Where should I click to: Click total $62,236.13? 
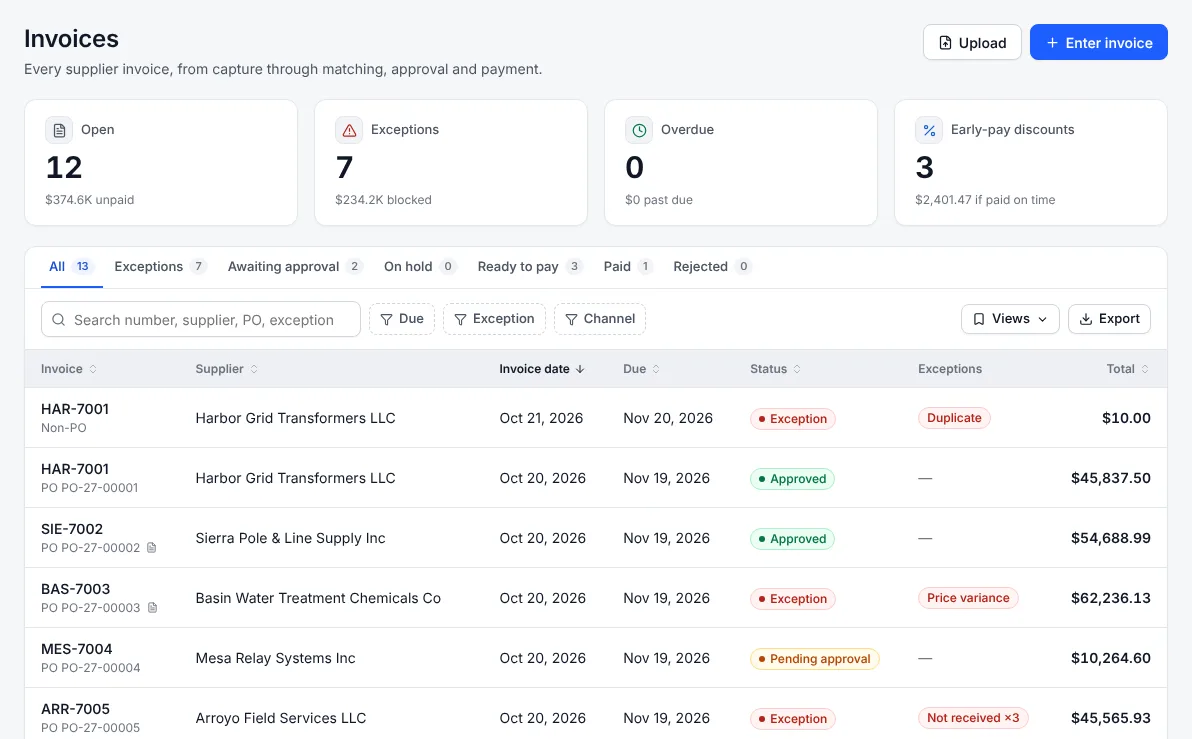tap(1111, 598)
